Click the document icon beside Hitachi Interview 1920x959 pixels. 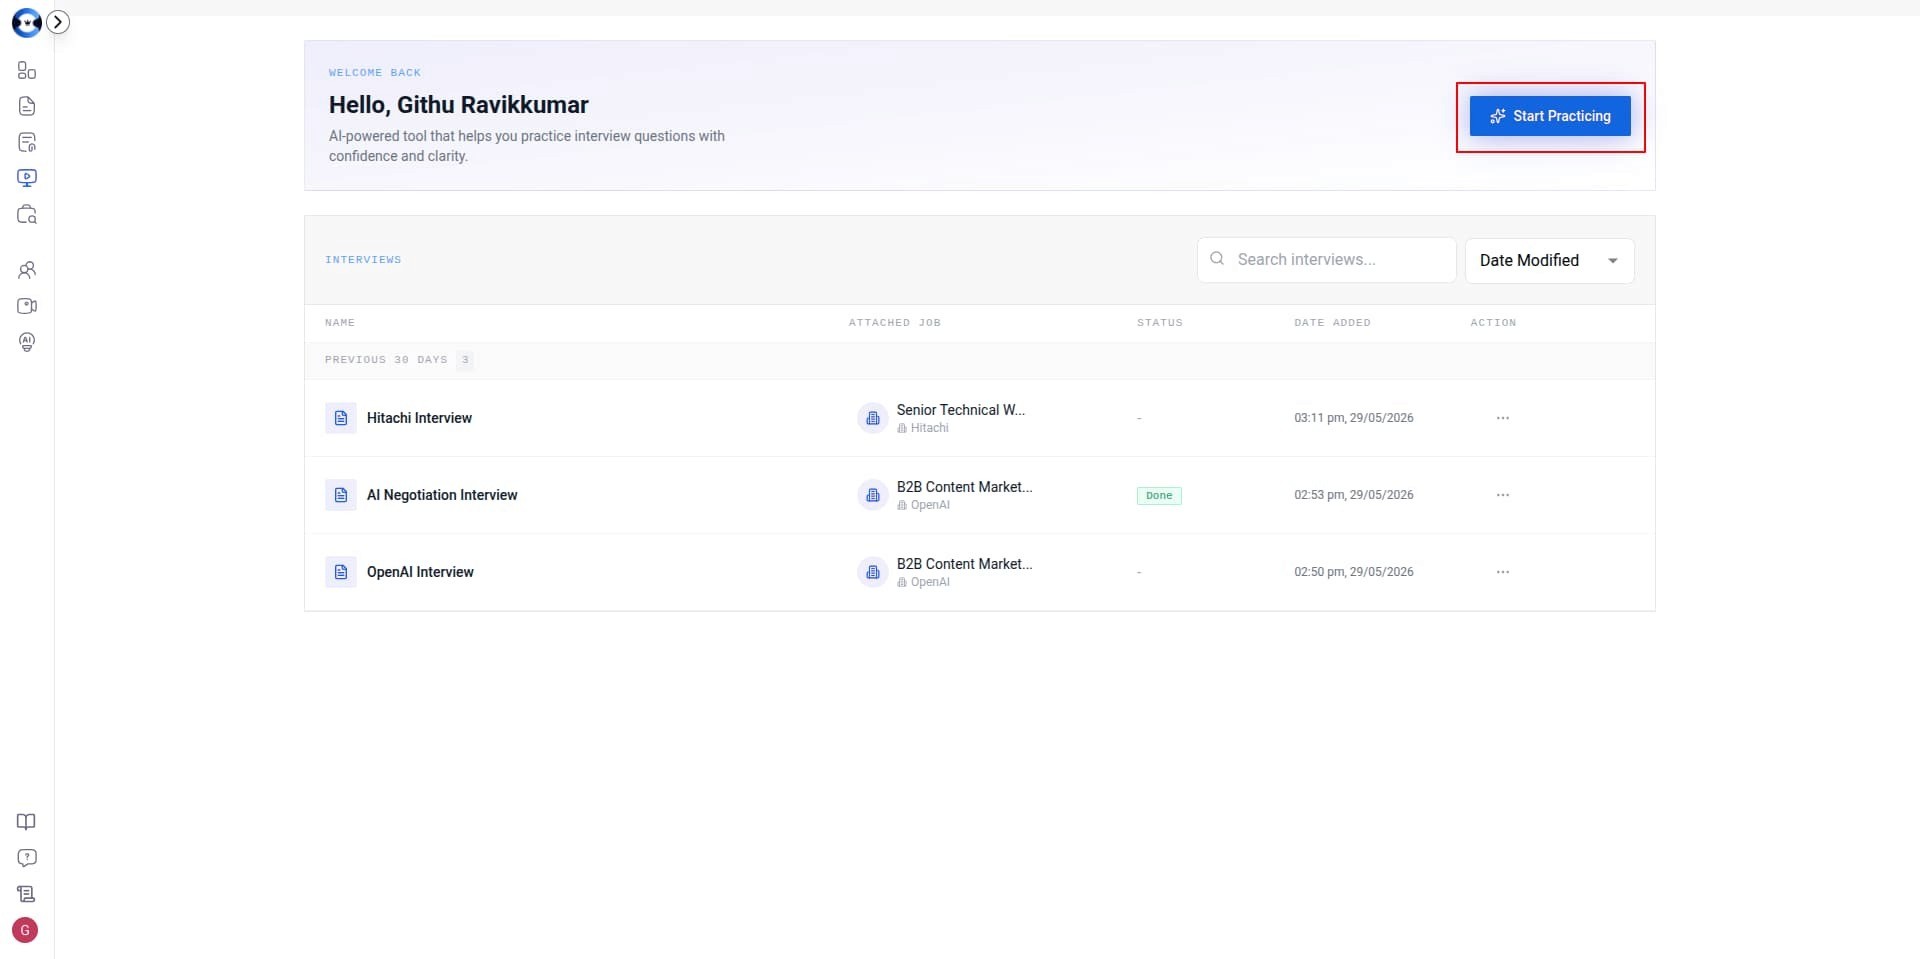tap(341, 418)
